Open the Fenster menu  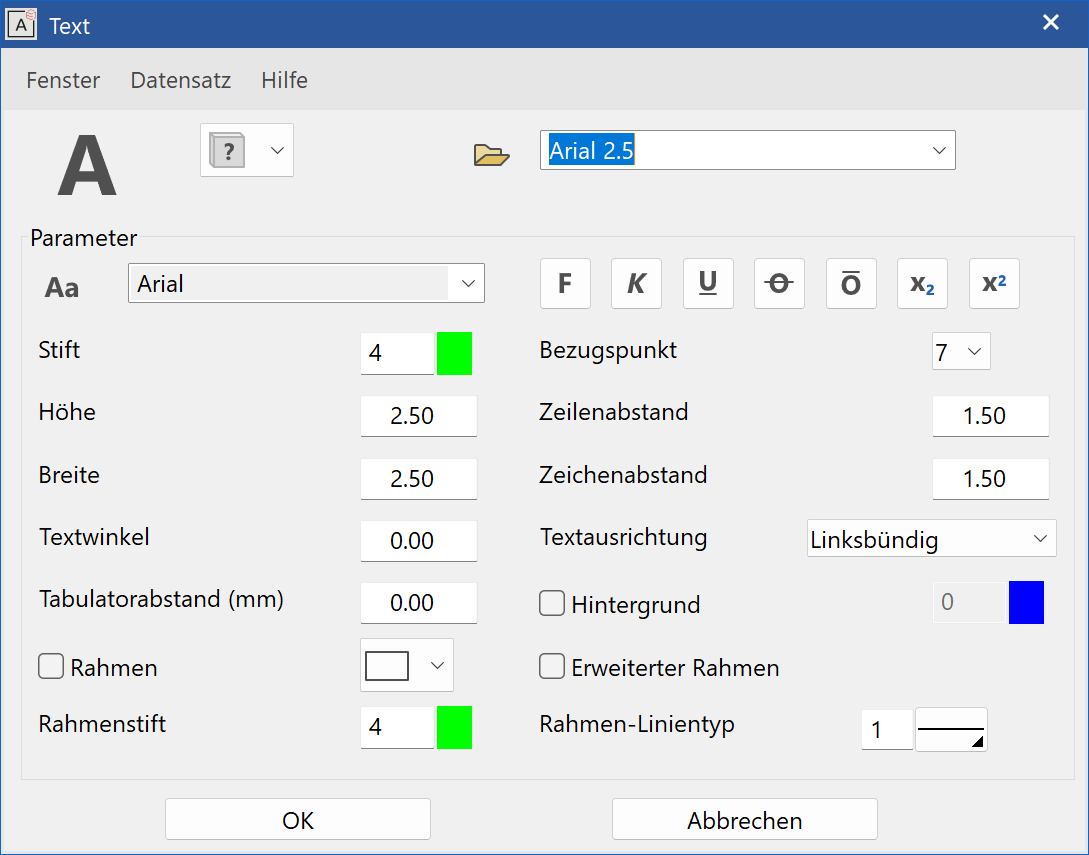[x=63, y=81]
